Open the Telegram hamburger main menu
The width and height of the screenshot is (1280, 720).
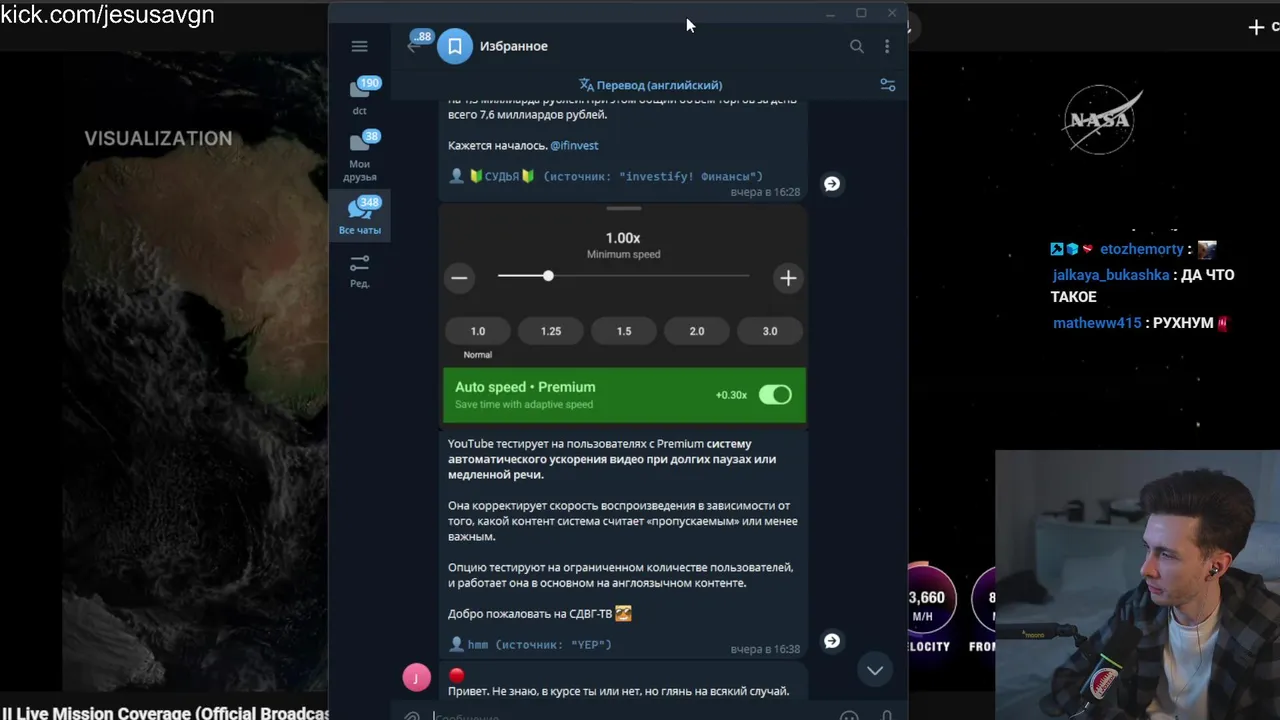point(360,46)
